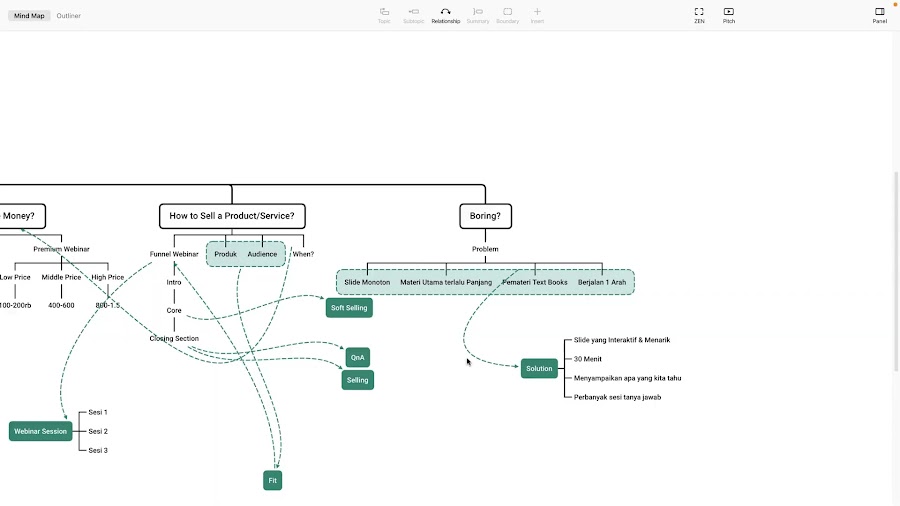Select the "Middle Price" node
Screen dimensions: 900x506
point(61,277)
